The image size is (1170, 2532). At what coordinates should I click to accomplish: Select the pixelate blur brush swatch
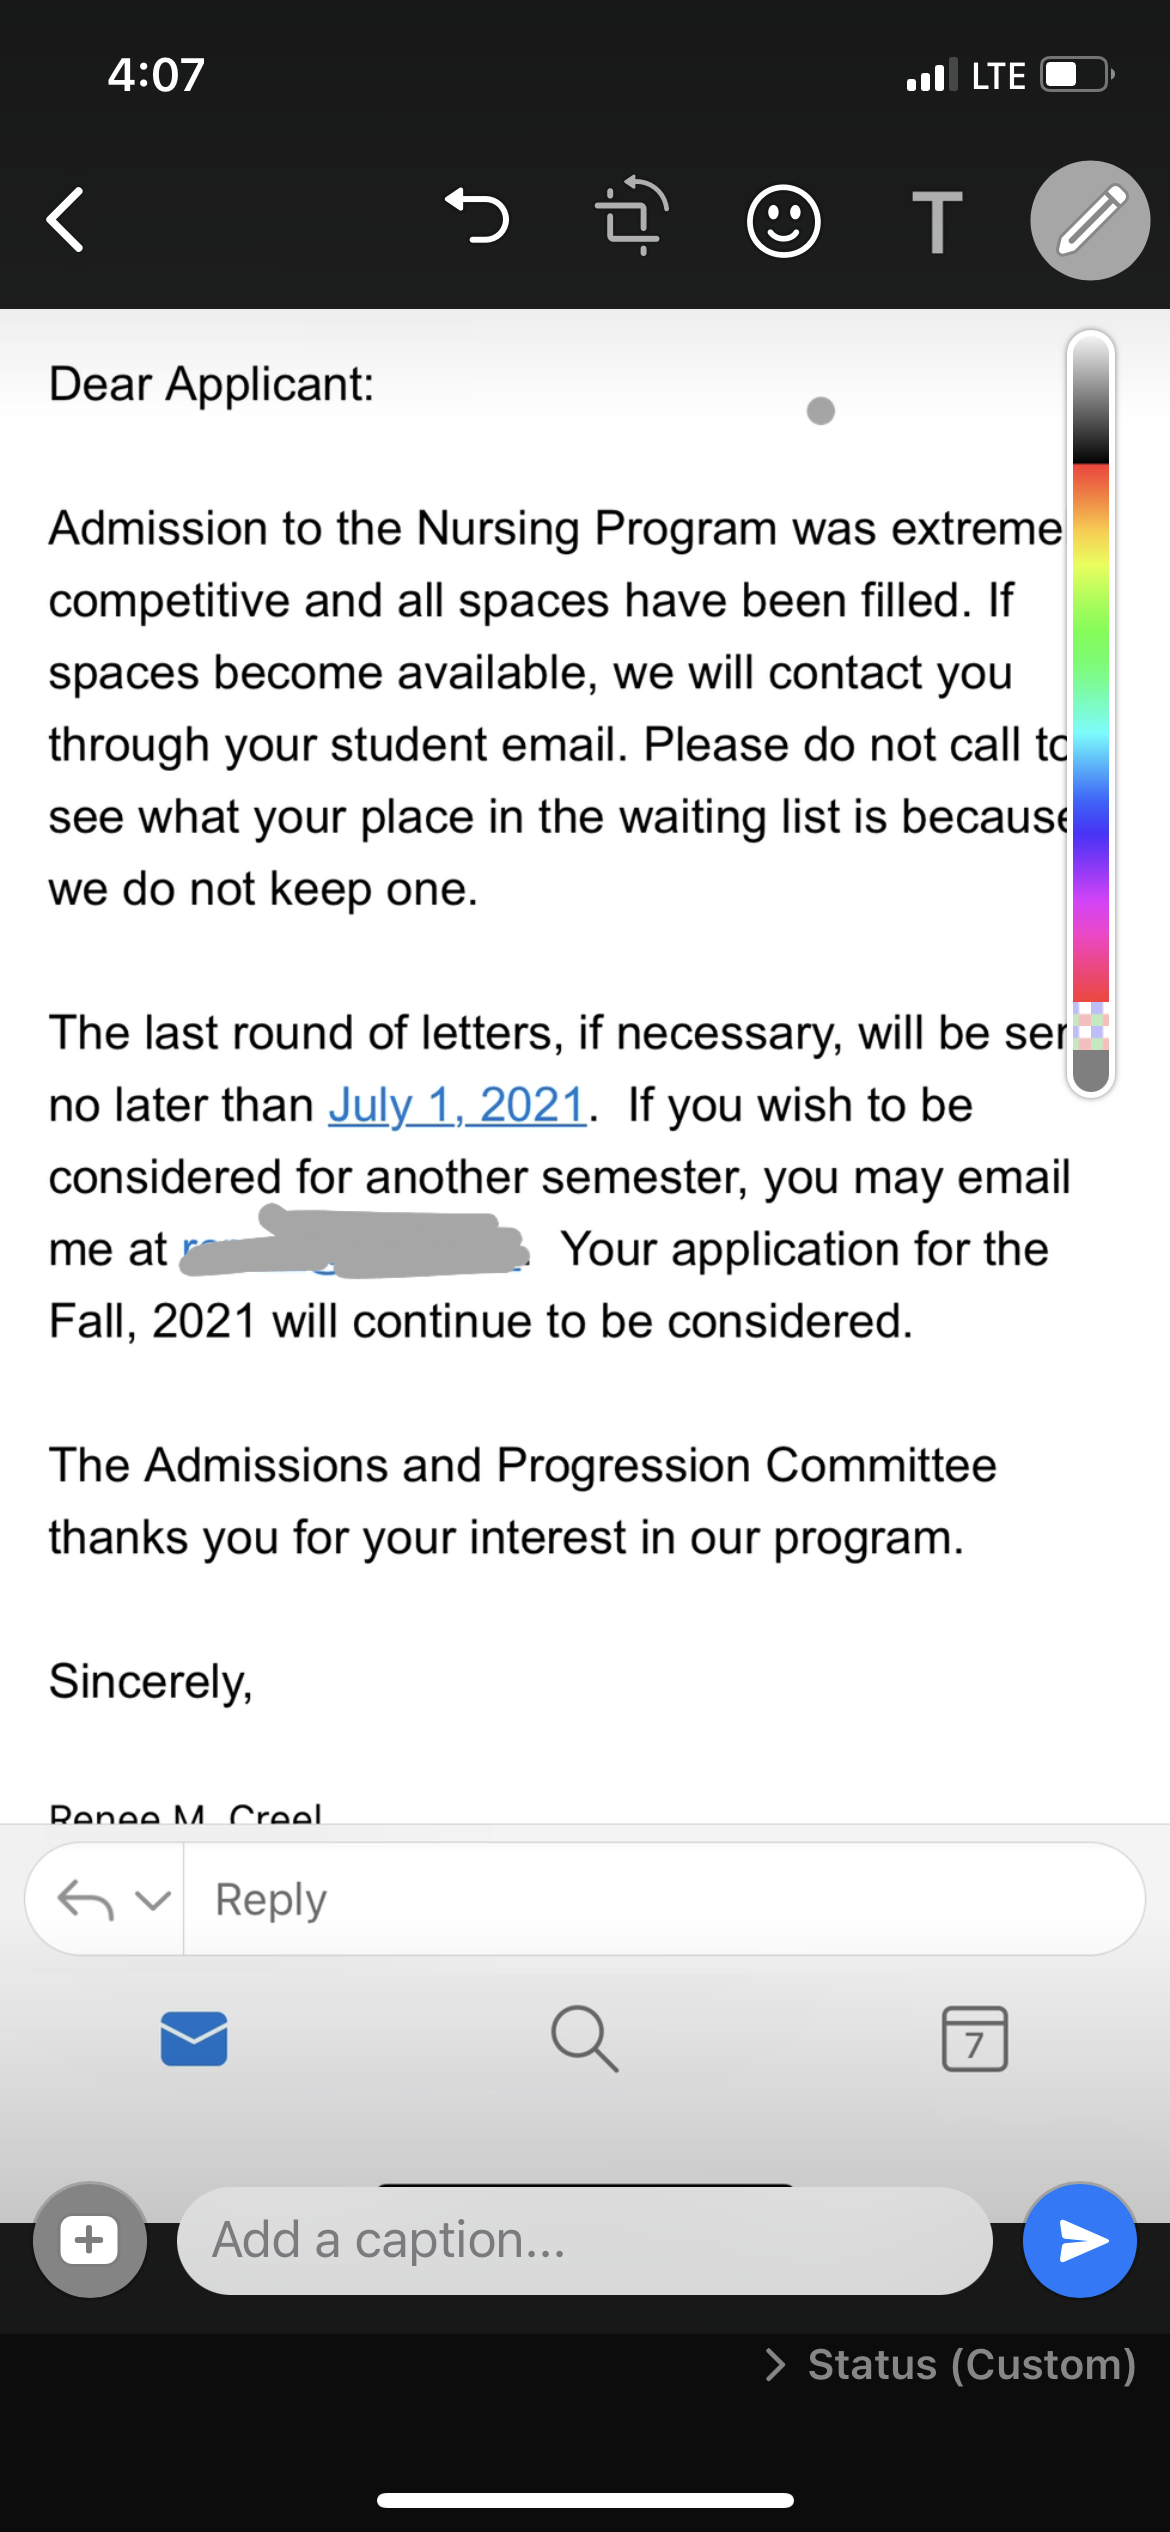click(x=1091, y=1025)
